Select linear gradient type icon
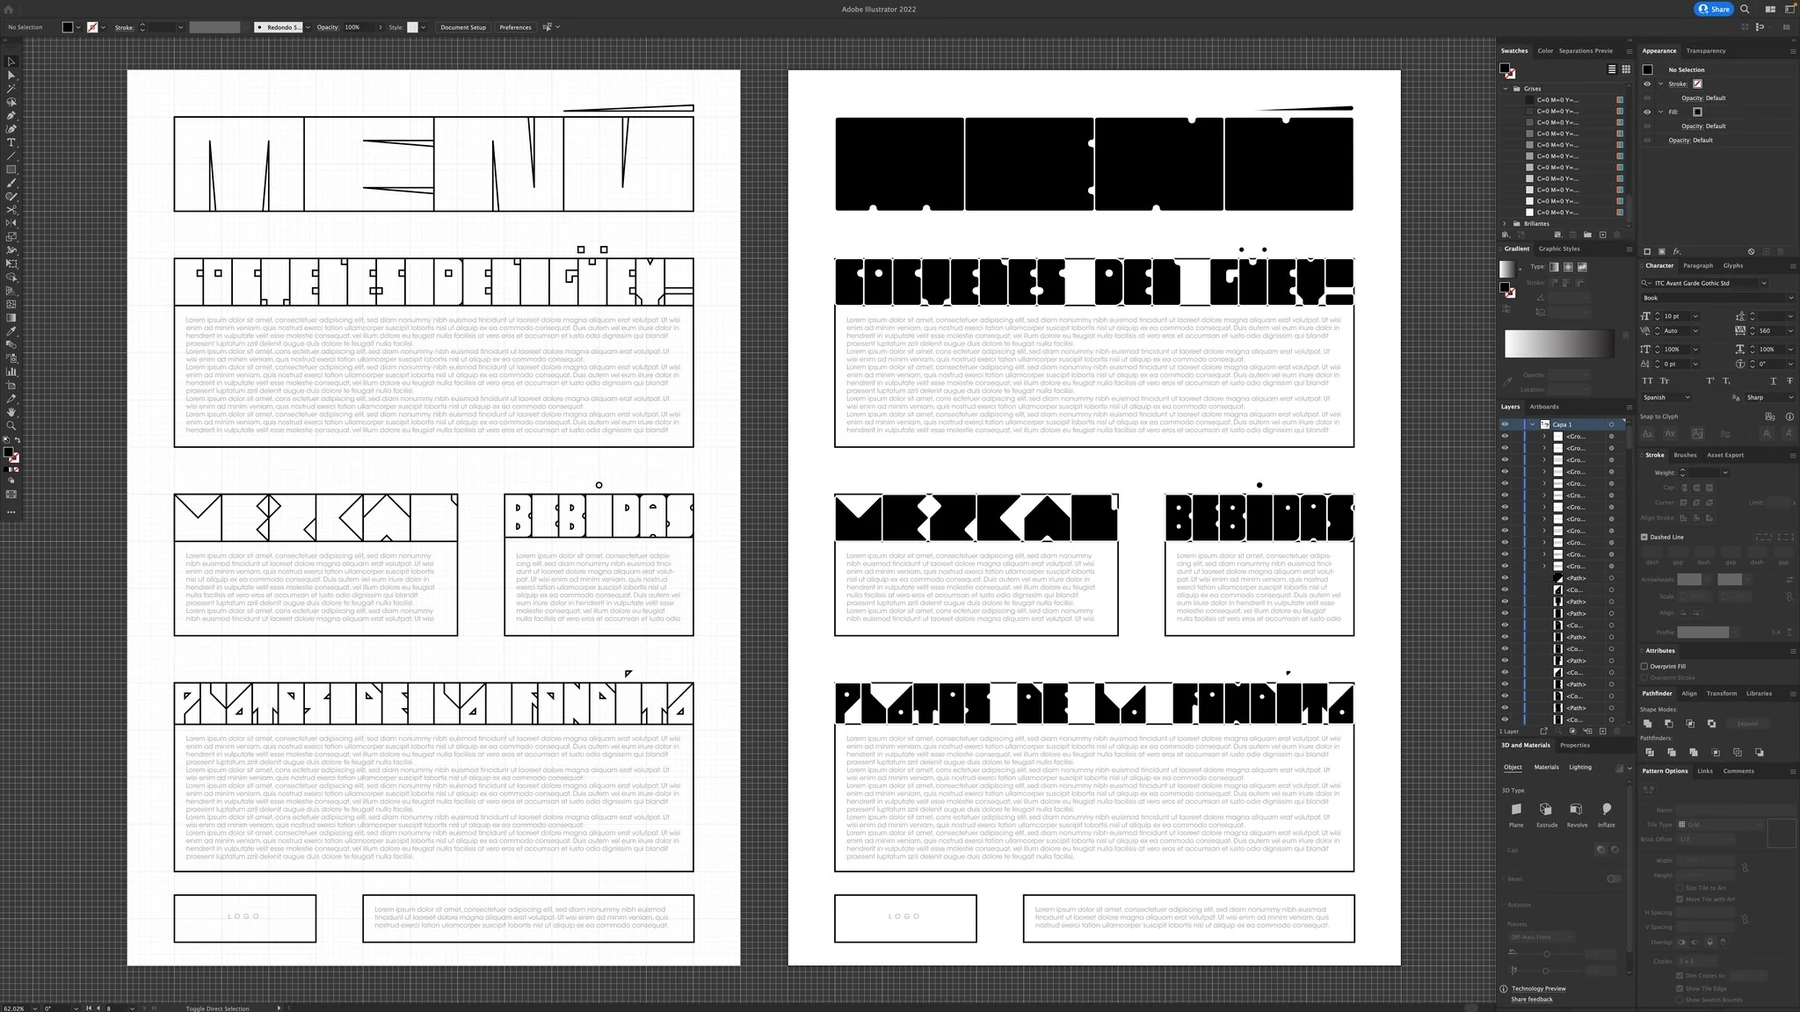The width and height of the screenshot is (1800, 1012). (1554, 267)
